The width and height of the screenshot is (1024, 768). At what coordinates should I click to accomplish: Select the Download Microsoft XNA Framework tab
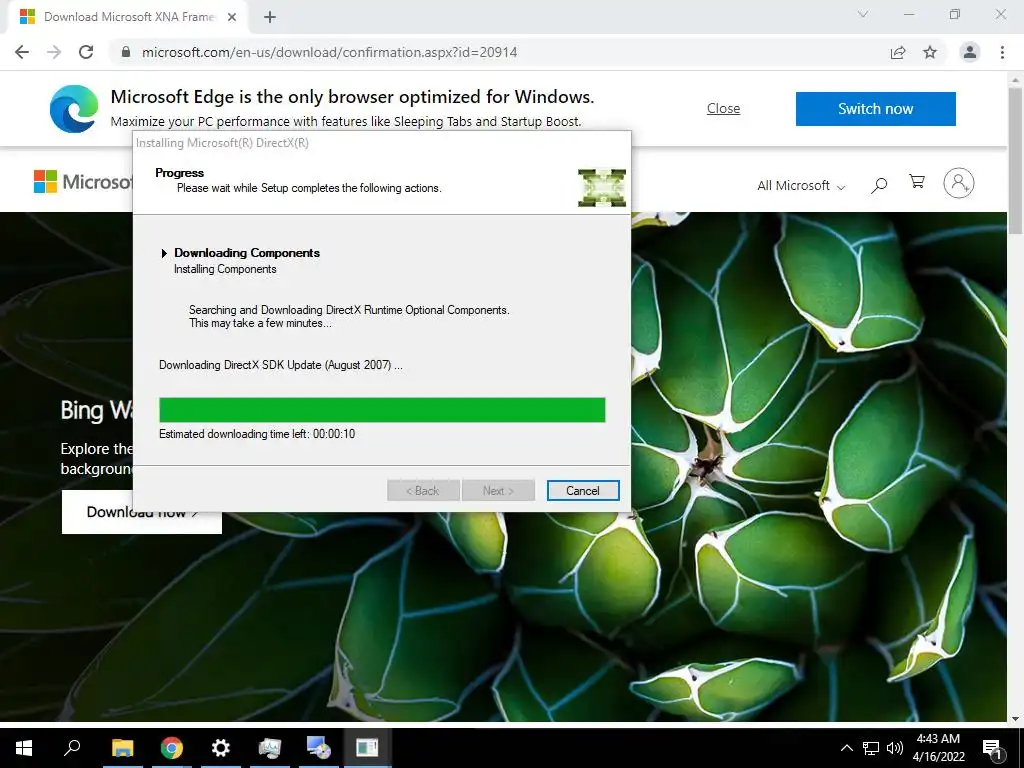129,17
